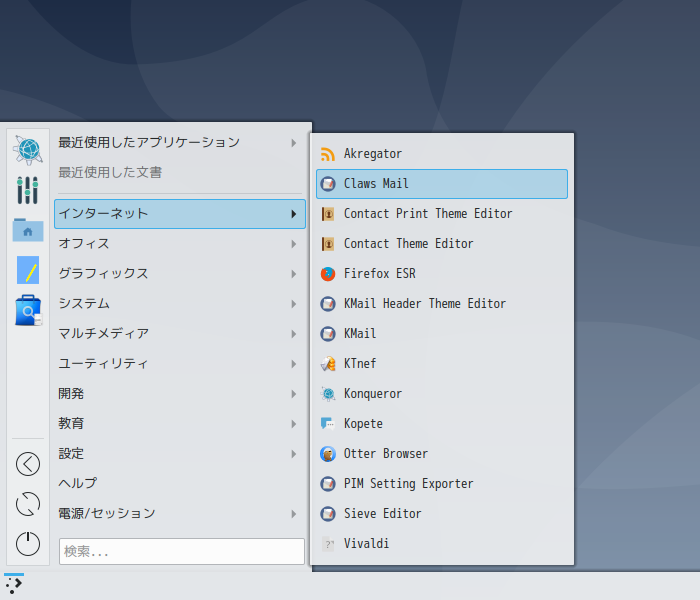Click the power shutdown icon
Viewport: 700px width, 600px height.
(x=28, y=544)
